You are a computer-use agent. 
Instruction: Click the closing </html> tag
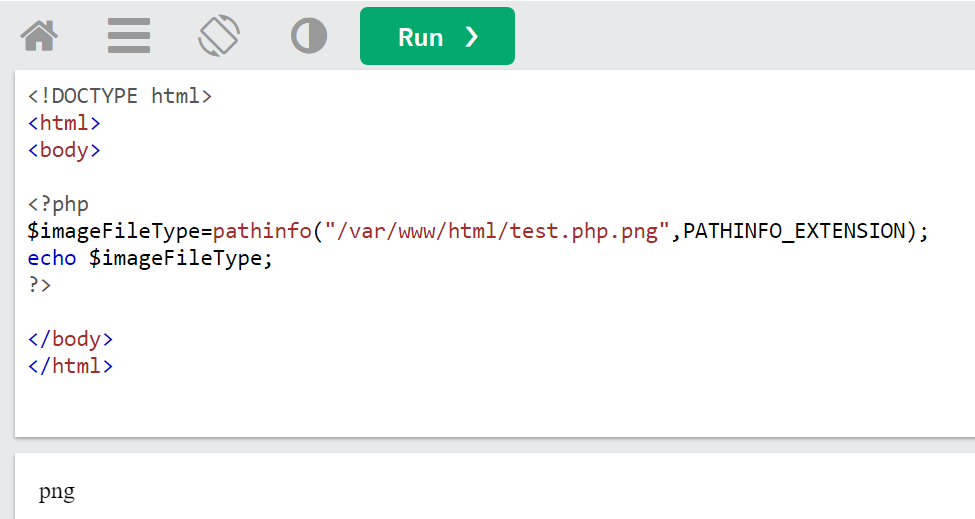tap(70, 366)
